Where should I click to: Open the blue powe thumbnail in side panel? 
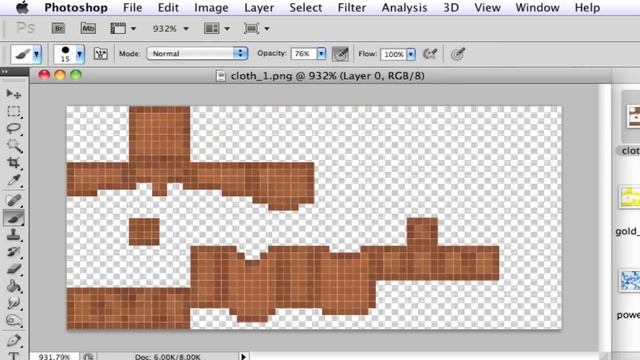[630, 280]
